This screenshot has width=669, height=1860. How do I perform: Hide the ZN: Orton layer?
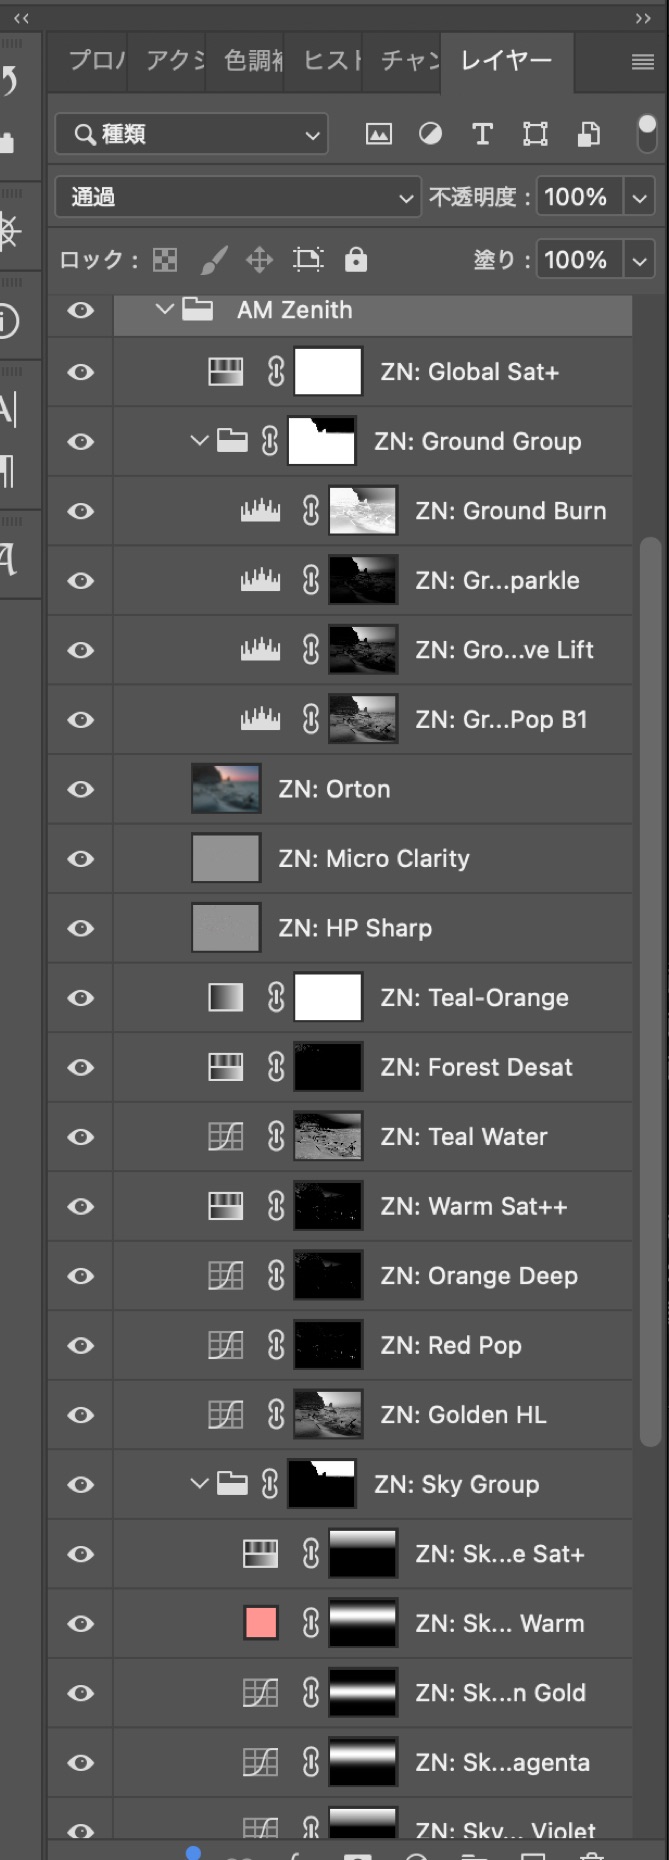click(81, 789)
